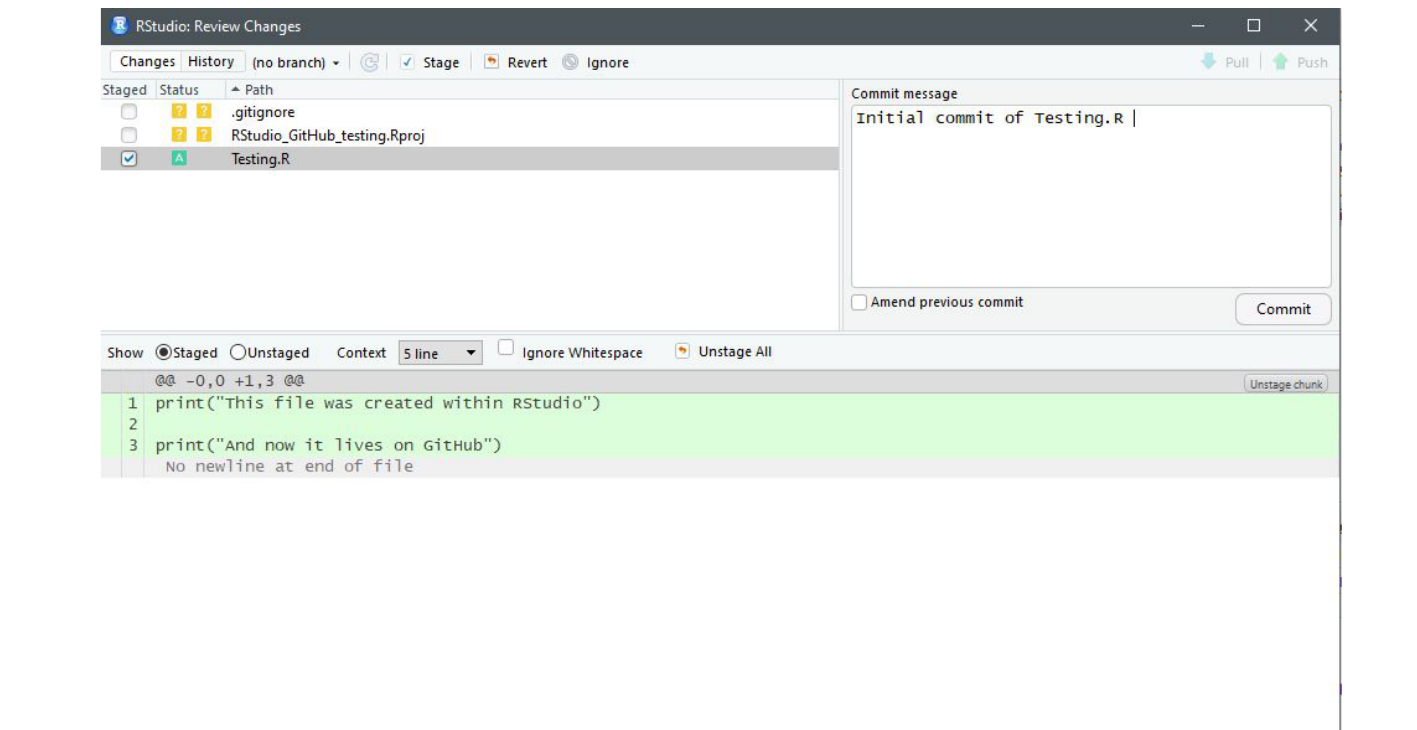Screen dimensions: 1417x730
Task: Click the 'No newline at end of file' note
Action: click(x=289, y=466)
